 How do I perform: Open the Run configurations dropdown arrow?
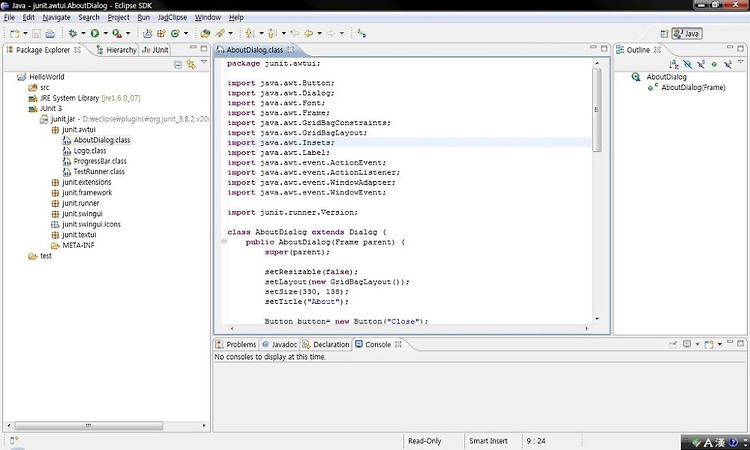pos(105,33)
